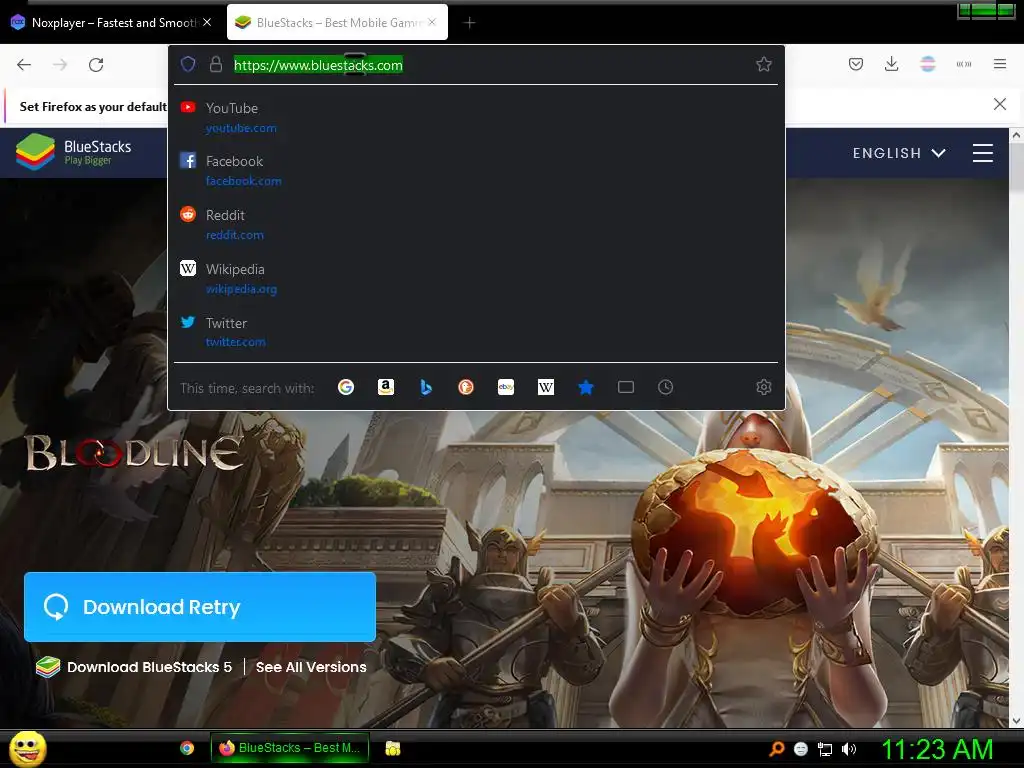Click the network tray icon
Image resolution: width=1024 pixels, height=768 pixels.
pyautogui.click(x=825, y=749)
